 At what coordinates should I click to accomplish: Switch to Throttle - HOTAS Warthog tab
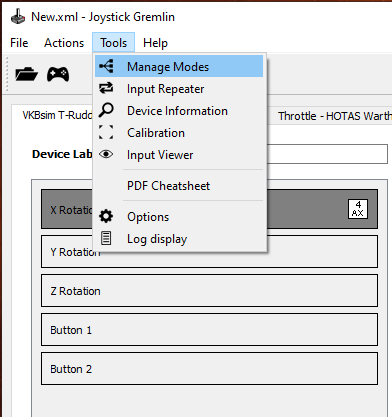click(x=335, y=116)
